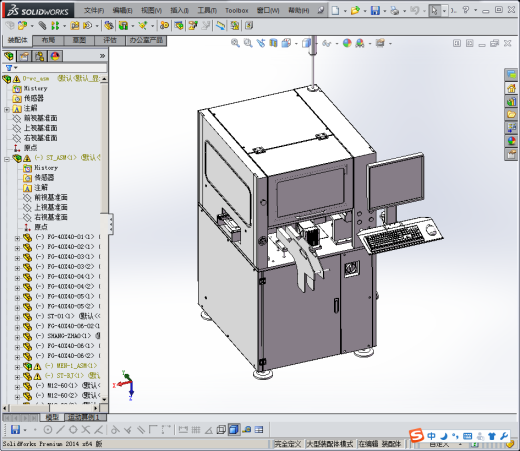Click the Save icon in top toolbar
The height and width of the screenshot is (451, 520).
pyautogui.click(x=375, y=11)
